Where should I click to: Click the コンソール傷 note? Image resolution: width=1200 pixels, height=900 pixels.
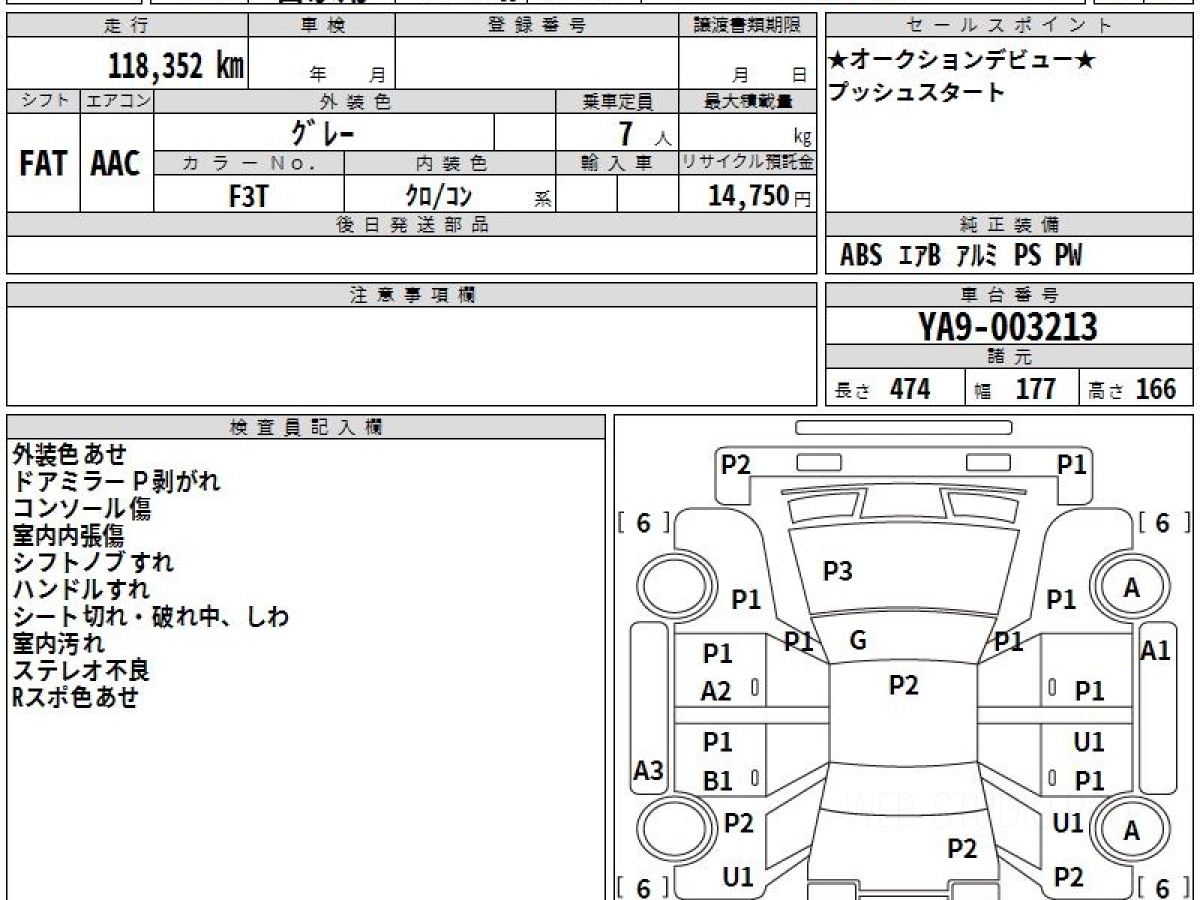(x=81, y=508)
